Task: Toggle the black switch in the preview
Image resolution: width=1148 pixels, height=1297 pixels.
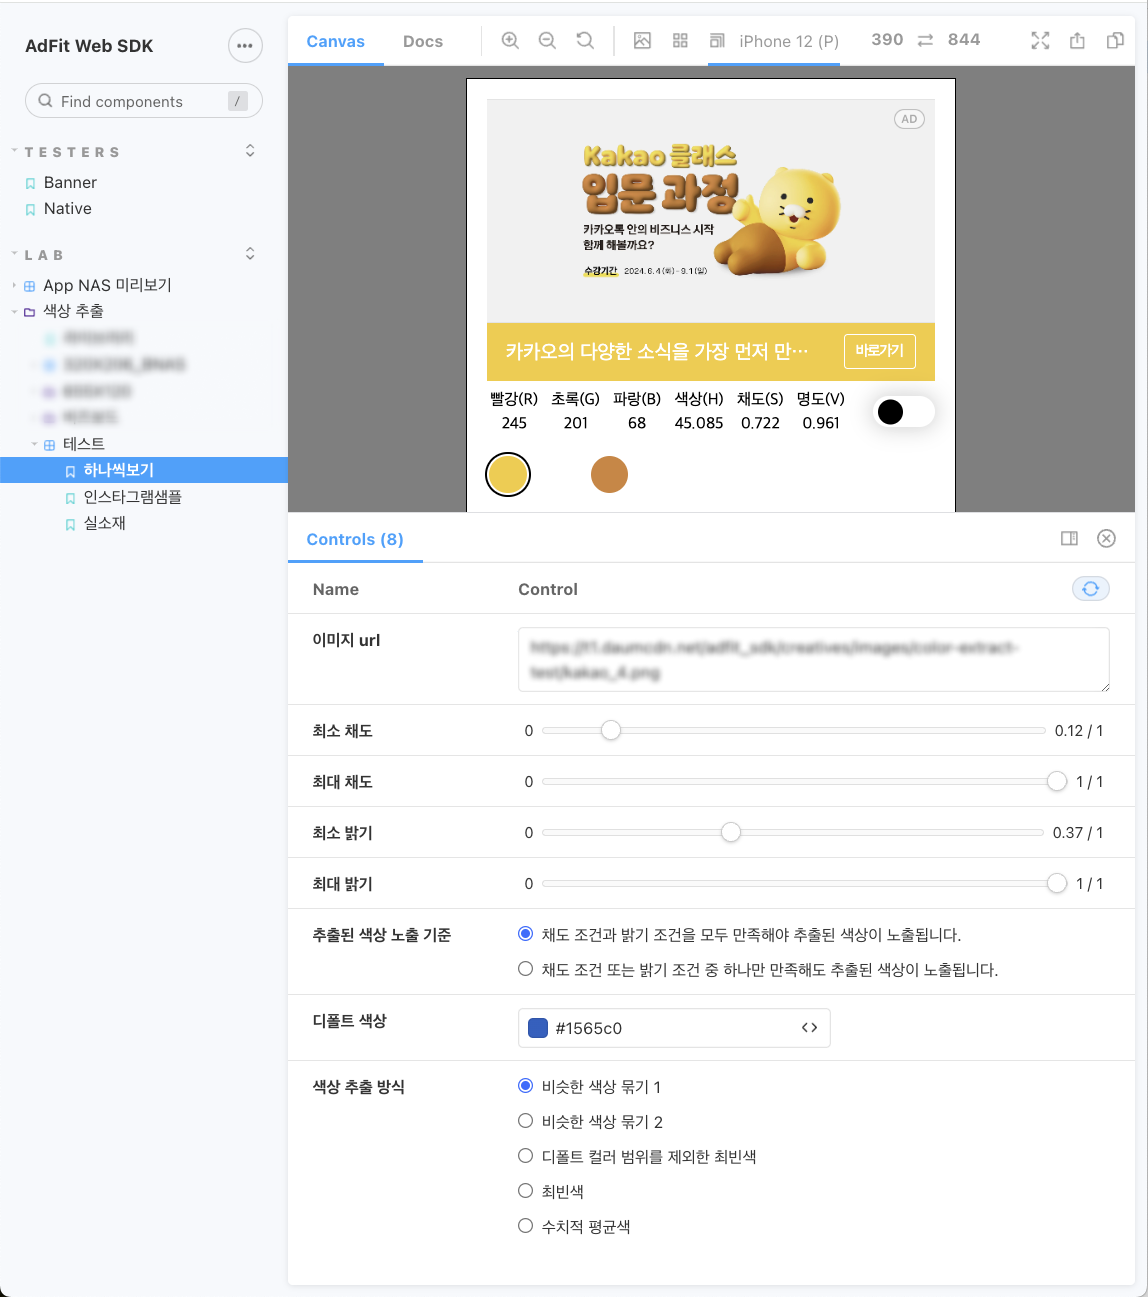Action: [x=904, y=411]
